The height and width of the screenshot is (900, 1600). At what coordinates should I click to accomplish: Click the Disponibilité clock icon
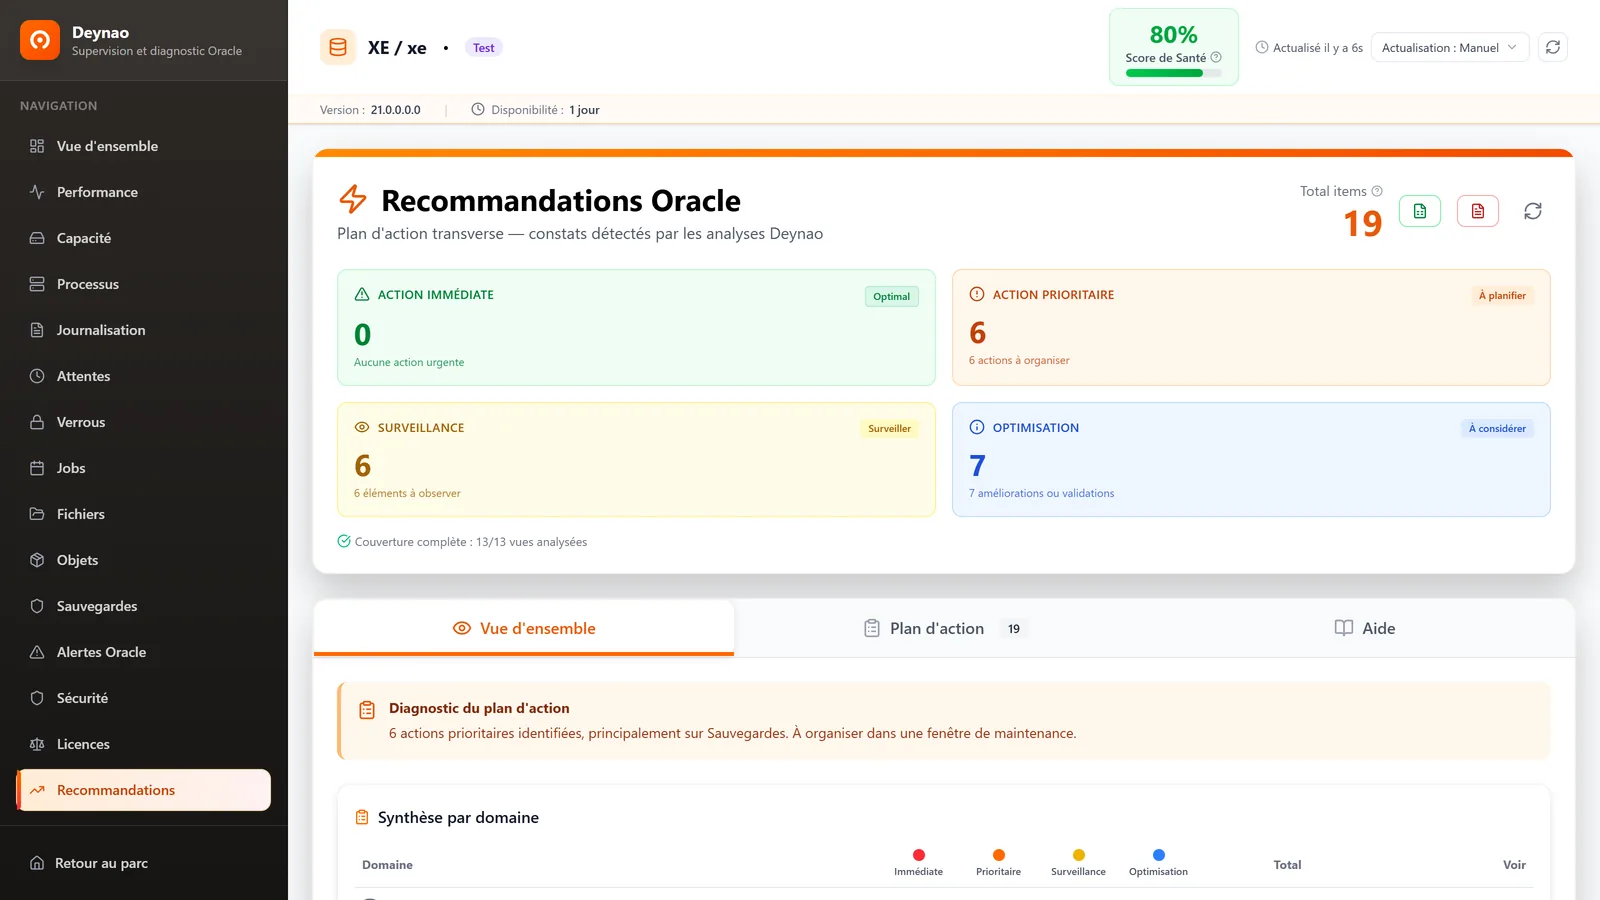[478, 110]
